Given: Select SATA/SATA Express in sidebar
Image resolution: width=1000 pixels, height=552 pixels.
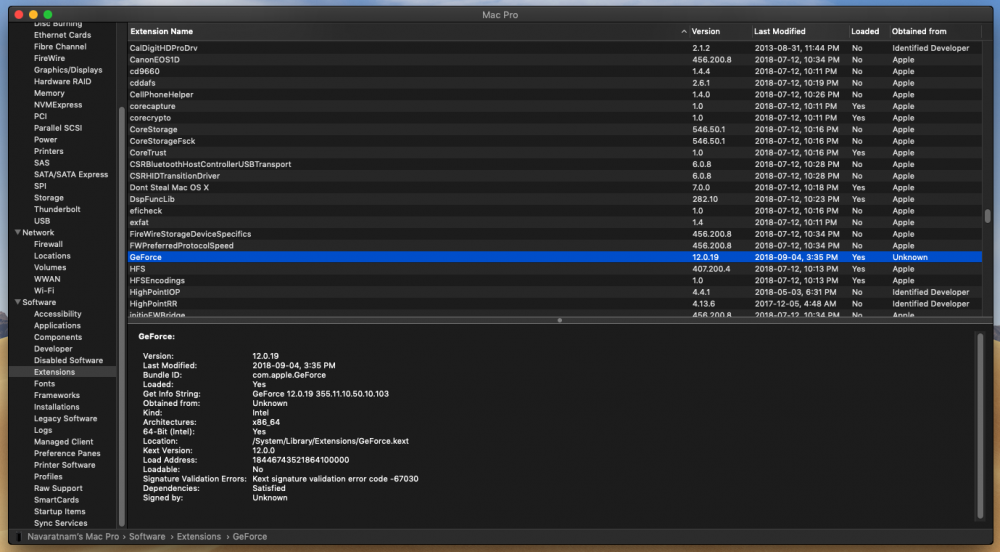Looking at the screenshot, I should tap(71, 175).
